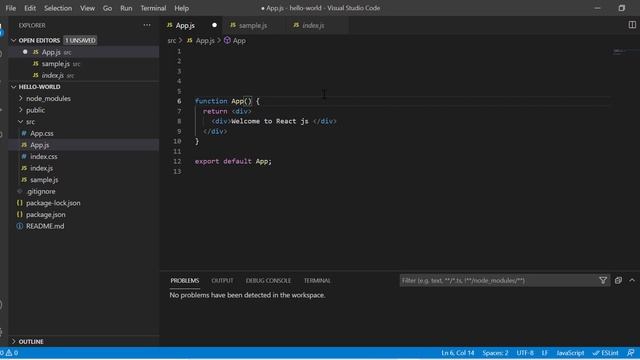Image resolution: width=640 pixels, height=360 pixels.
Task: Click JavaScript language mode selector
Action: click(x=570, y=353)
